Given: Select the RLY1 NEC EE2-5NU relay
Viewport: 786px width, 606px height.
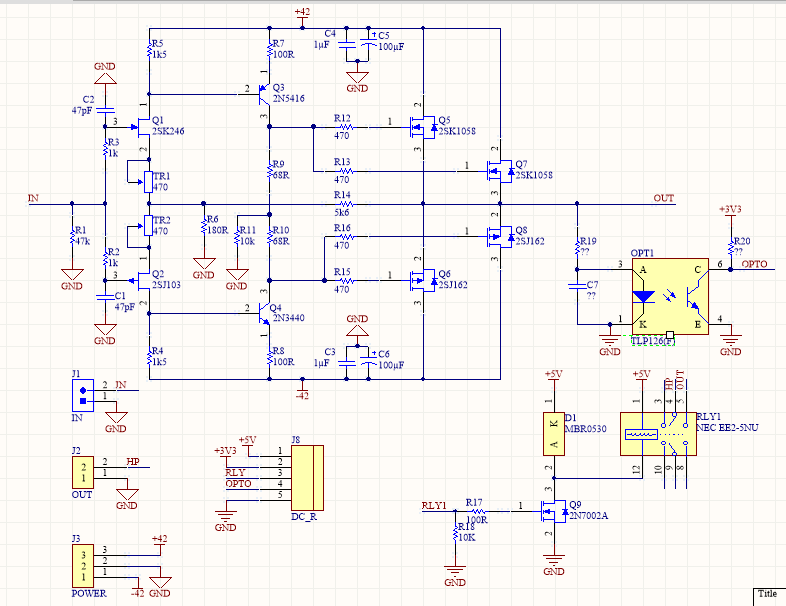Looking at the screenshot, I should point(656,435).
